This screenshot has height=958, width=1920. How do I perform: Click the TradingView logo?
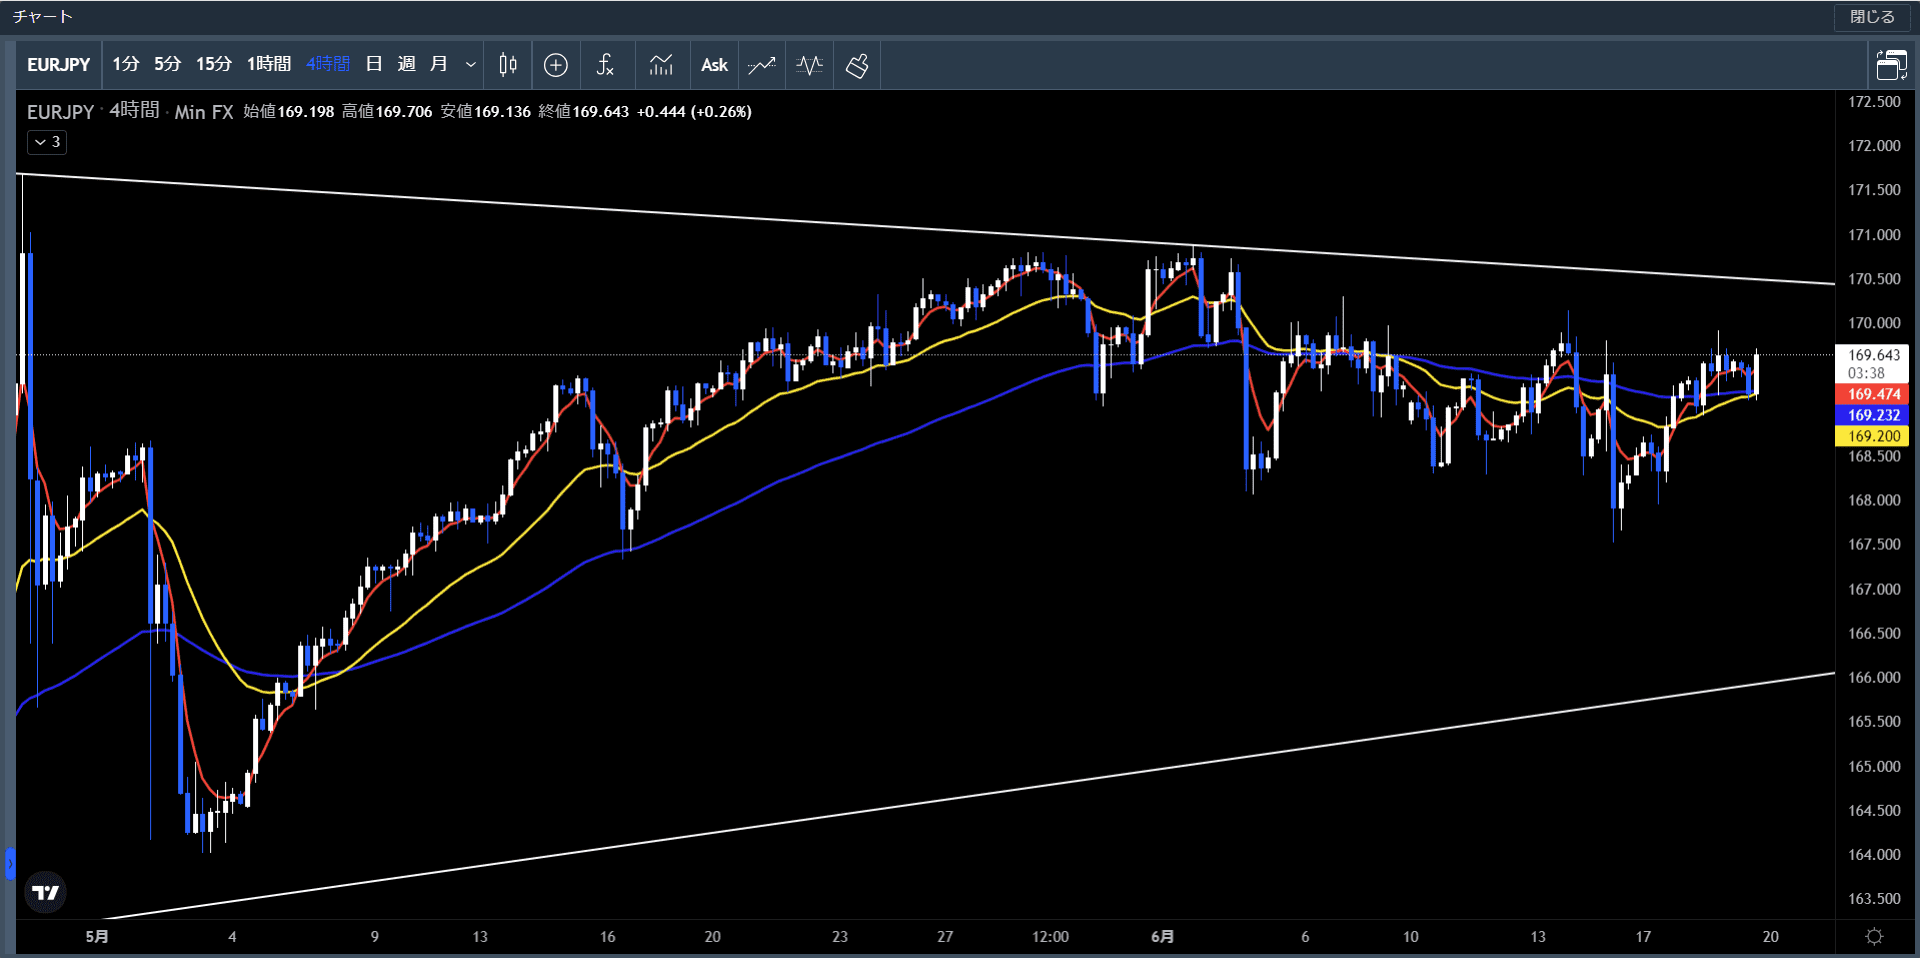pyautogui.click(x=45, y=892)
